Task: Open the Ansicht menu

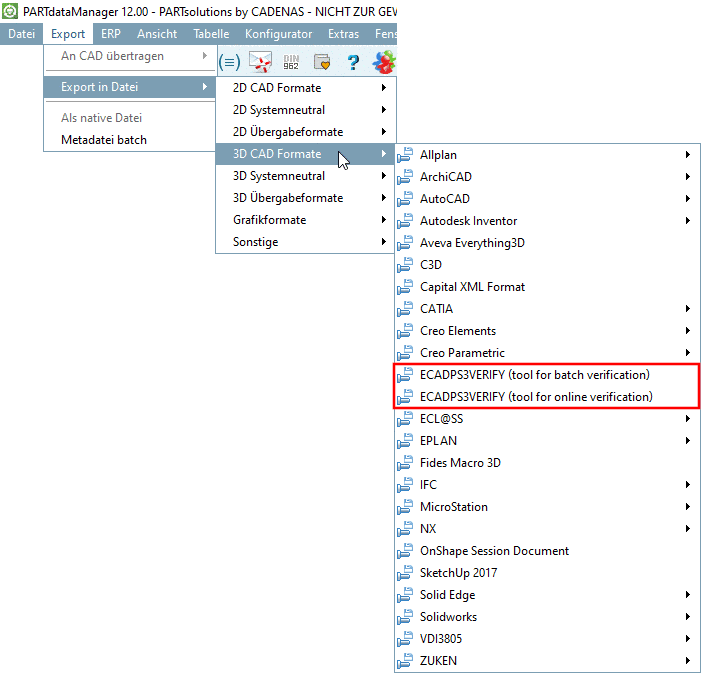Action: coord(157,34)
